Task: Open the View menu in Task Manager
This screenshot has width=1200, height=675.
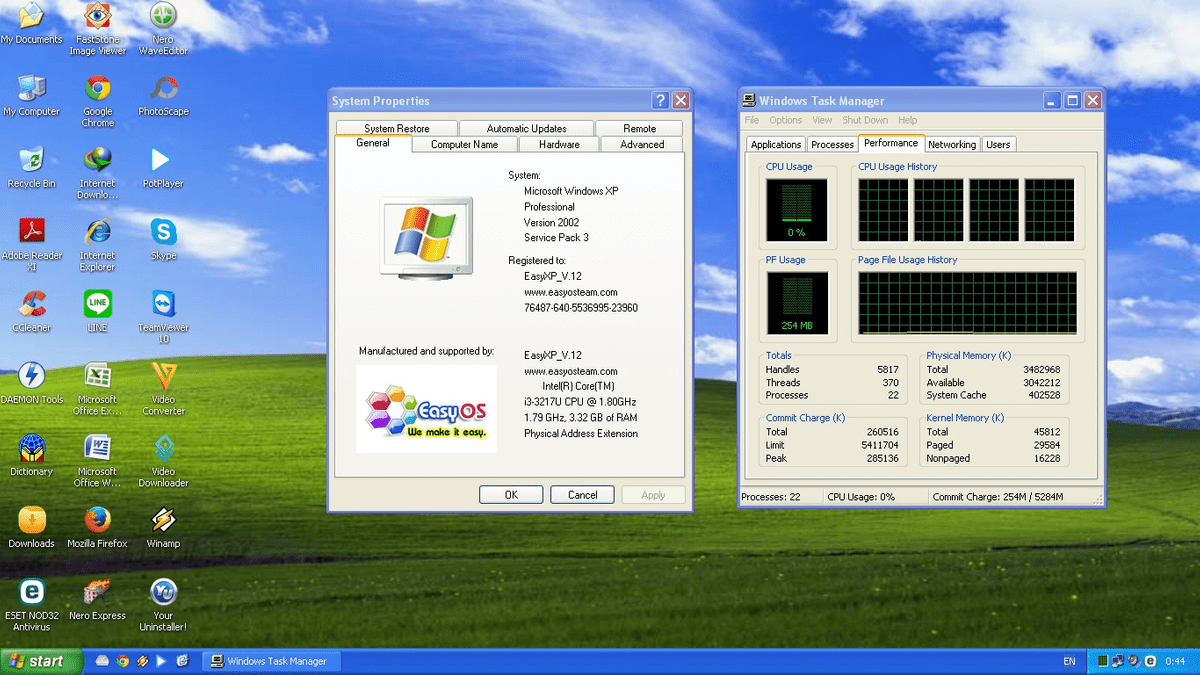Action: pos(821,120)
